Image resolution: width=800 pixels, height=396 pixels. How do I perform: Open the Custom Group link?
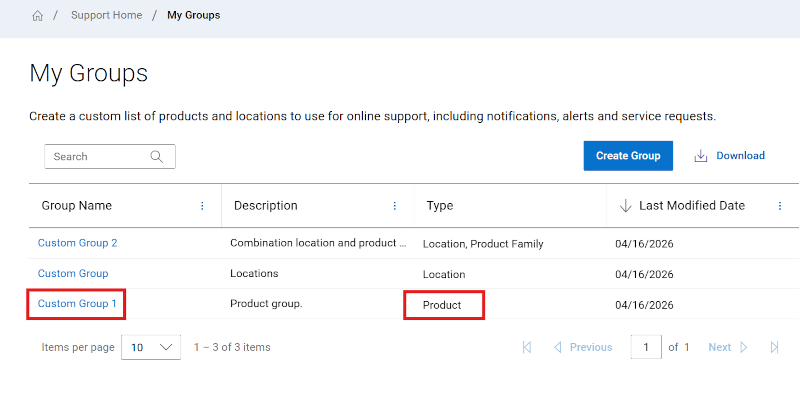pos(73,274)
